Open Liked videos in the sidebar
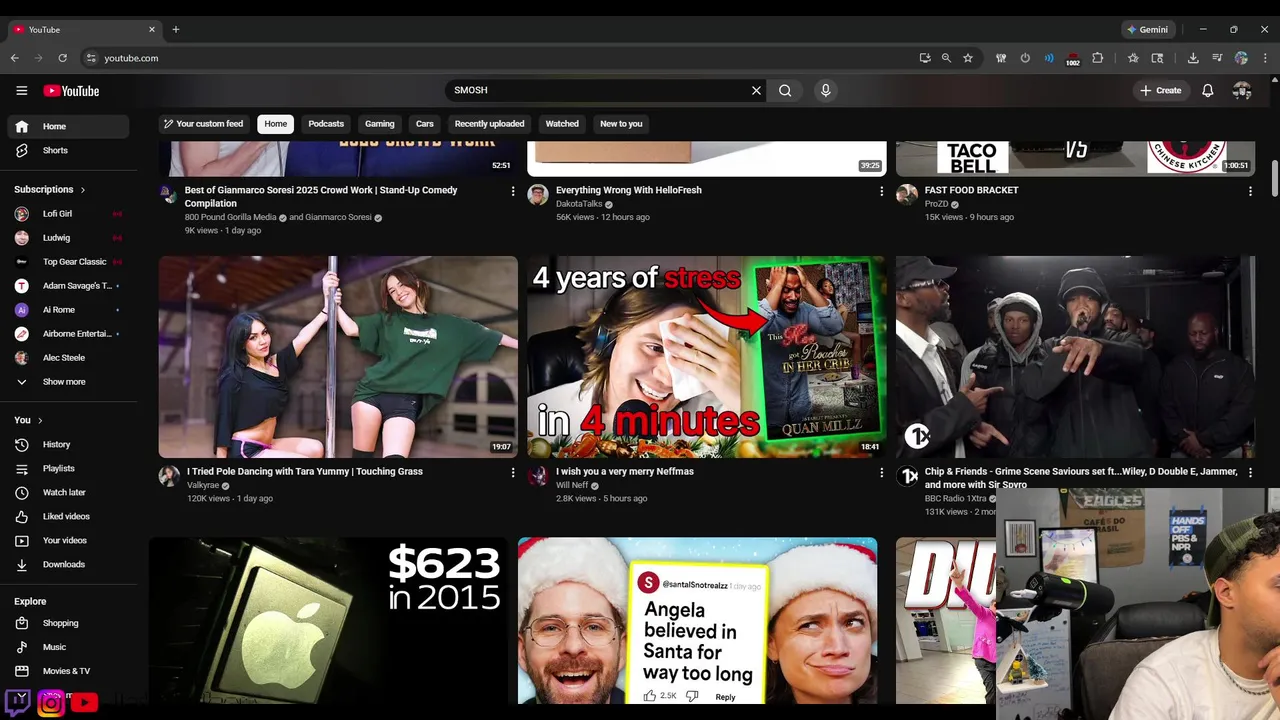 click(68, 516)
